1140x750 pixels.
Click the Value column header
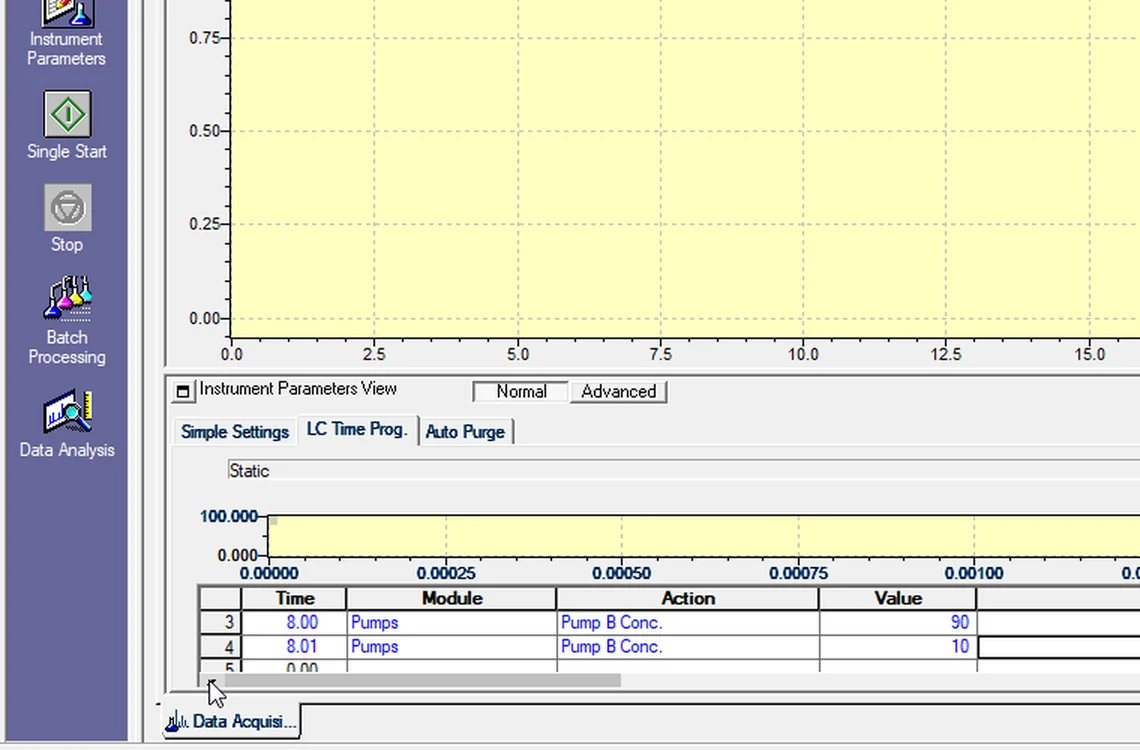tap(898, 599)
